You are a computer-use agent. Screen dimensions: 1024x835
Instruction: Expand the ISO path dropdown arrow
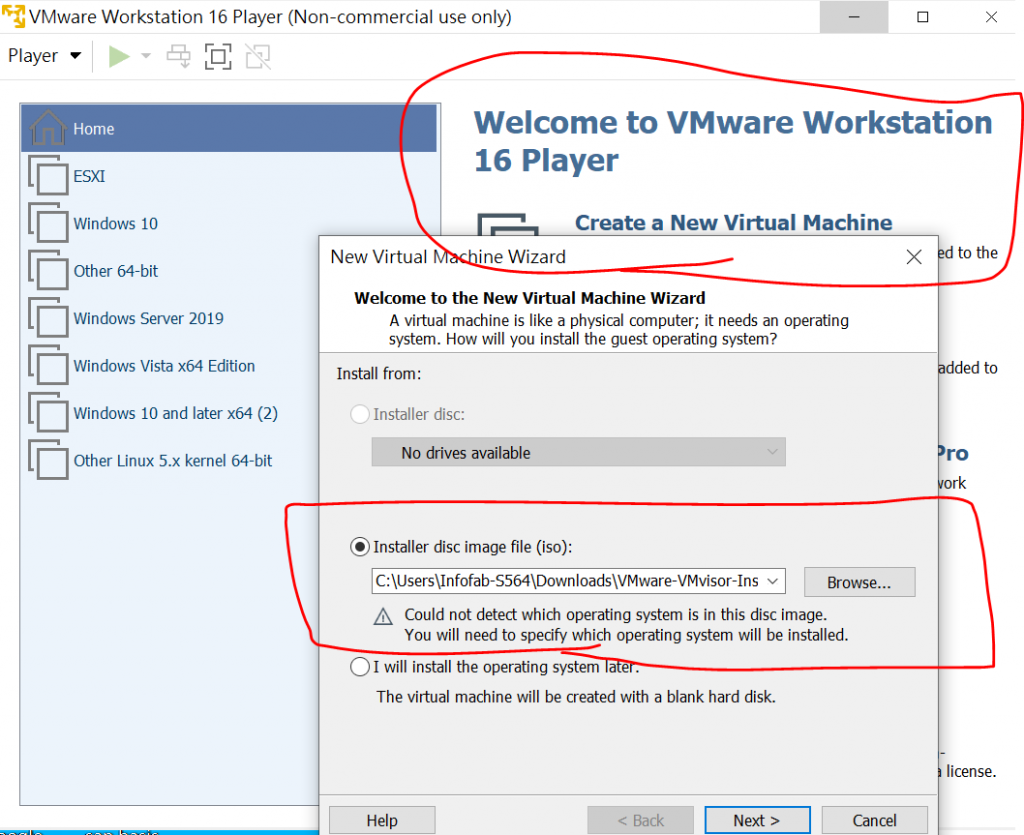tap(773, 581)
